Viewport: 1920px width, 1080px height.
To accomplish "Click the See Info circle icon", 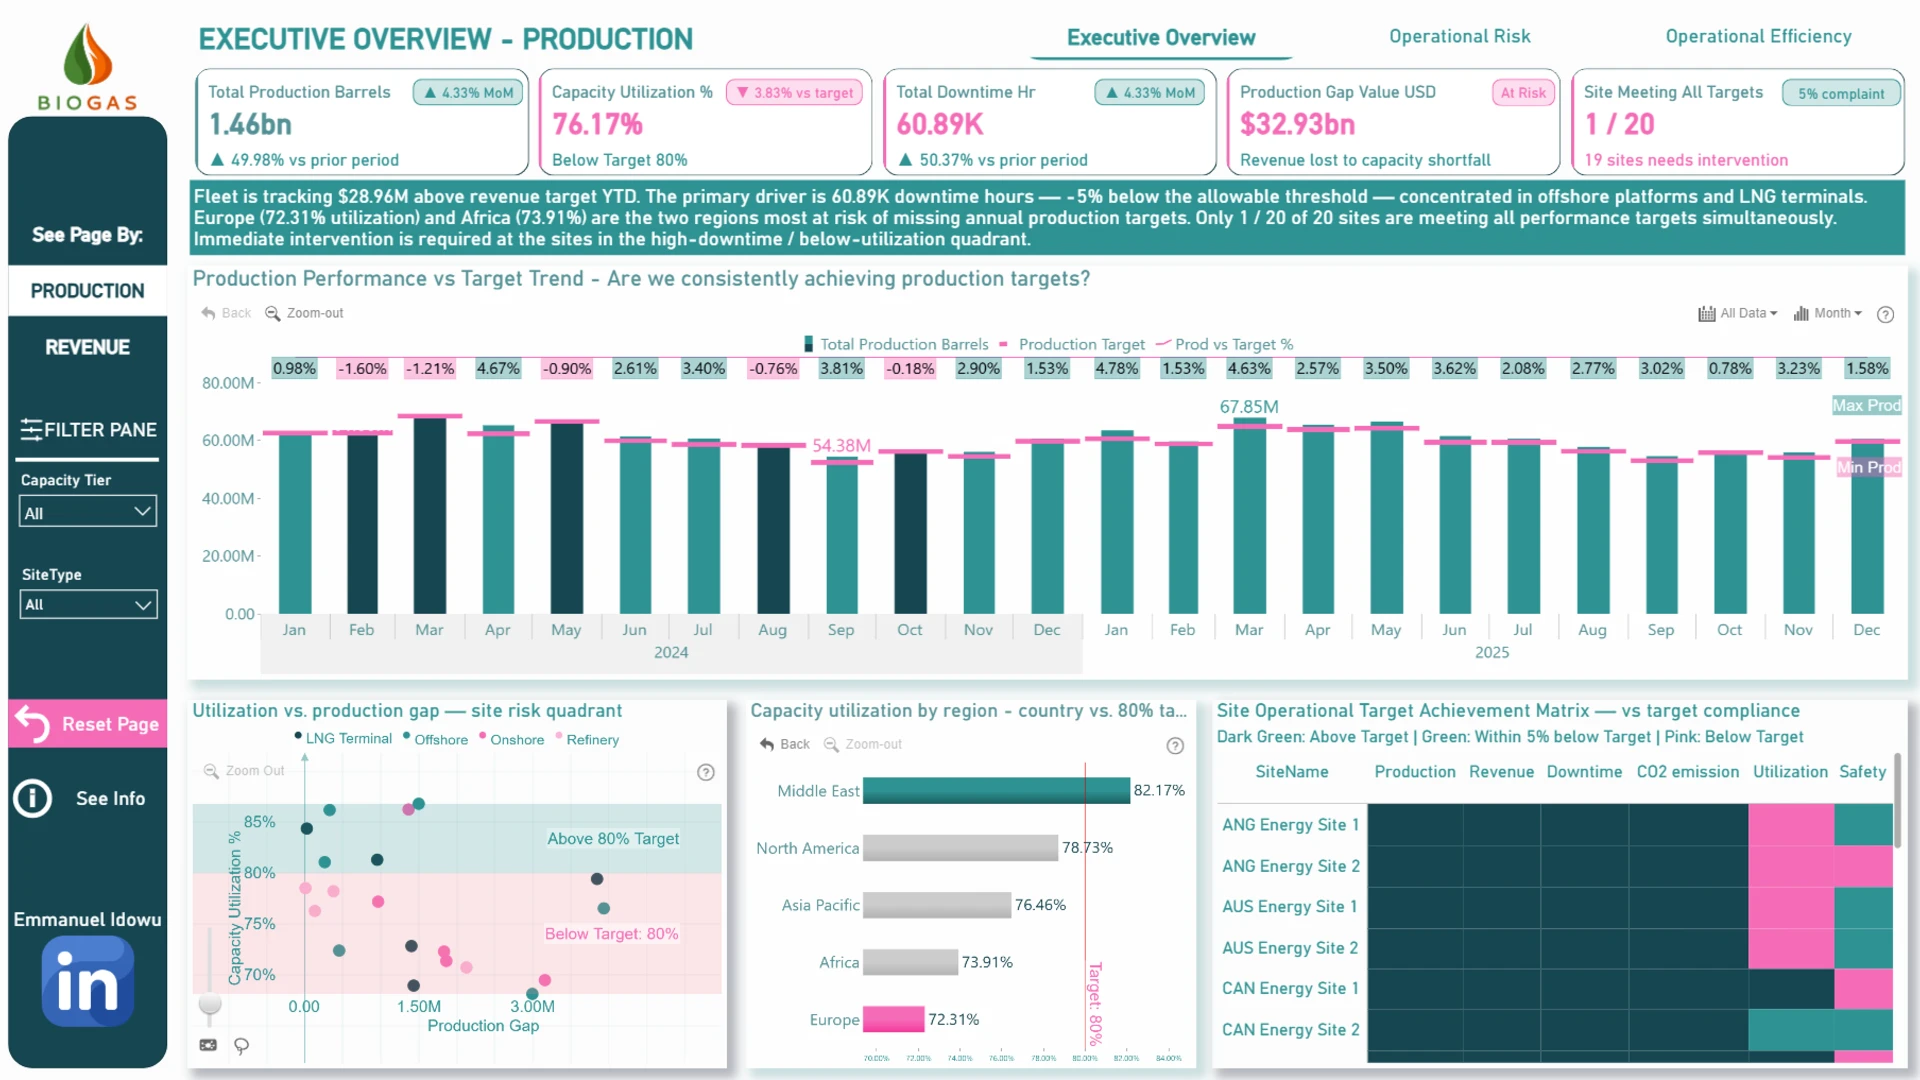I will point(33,799).
